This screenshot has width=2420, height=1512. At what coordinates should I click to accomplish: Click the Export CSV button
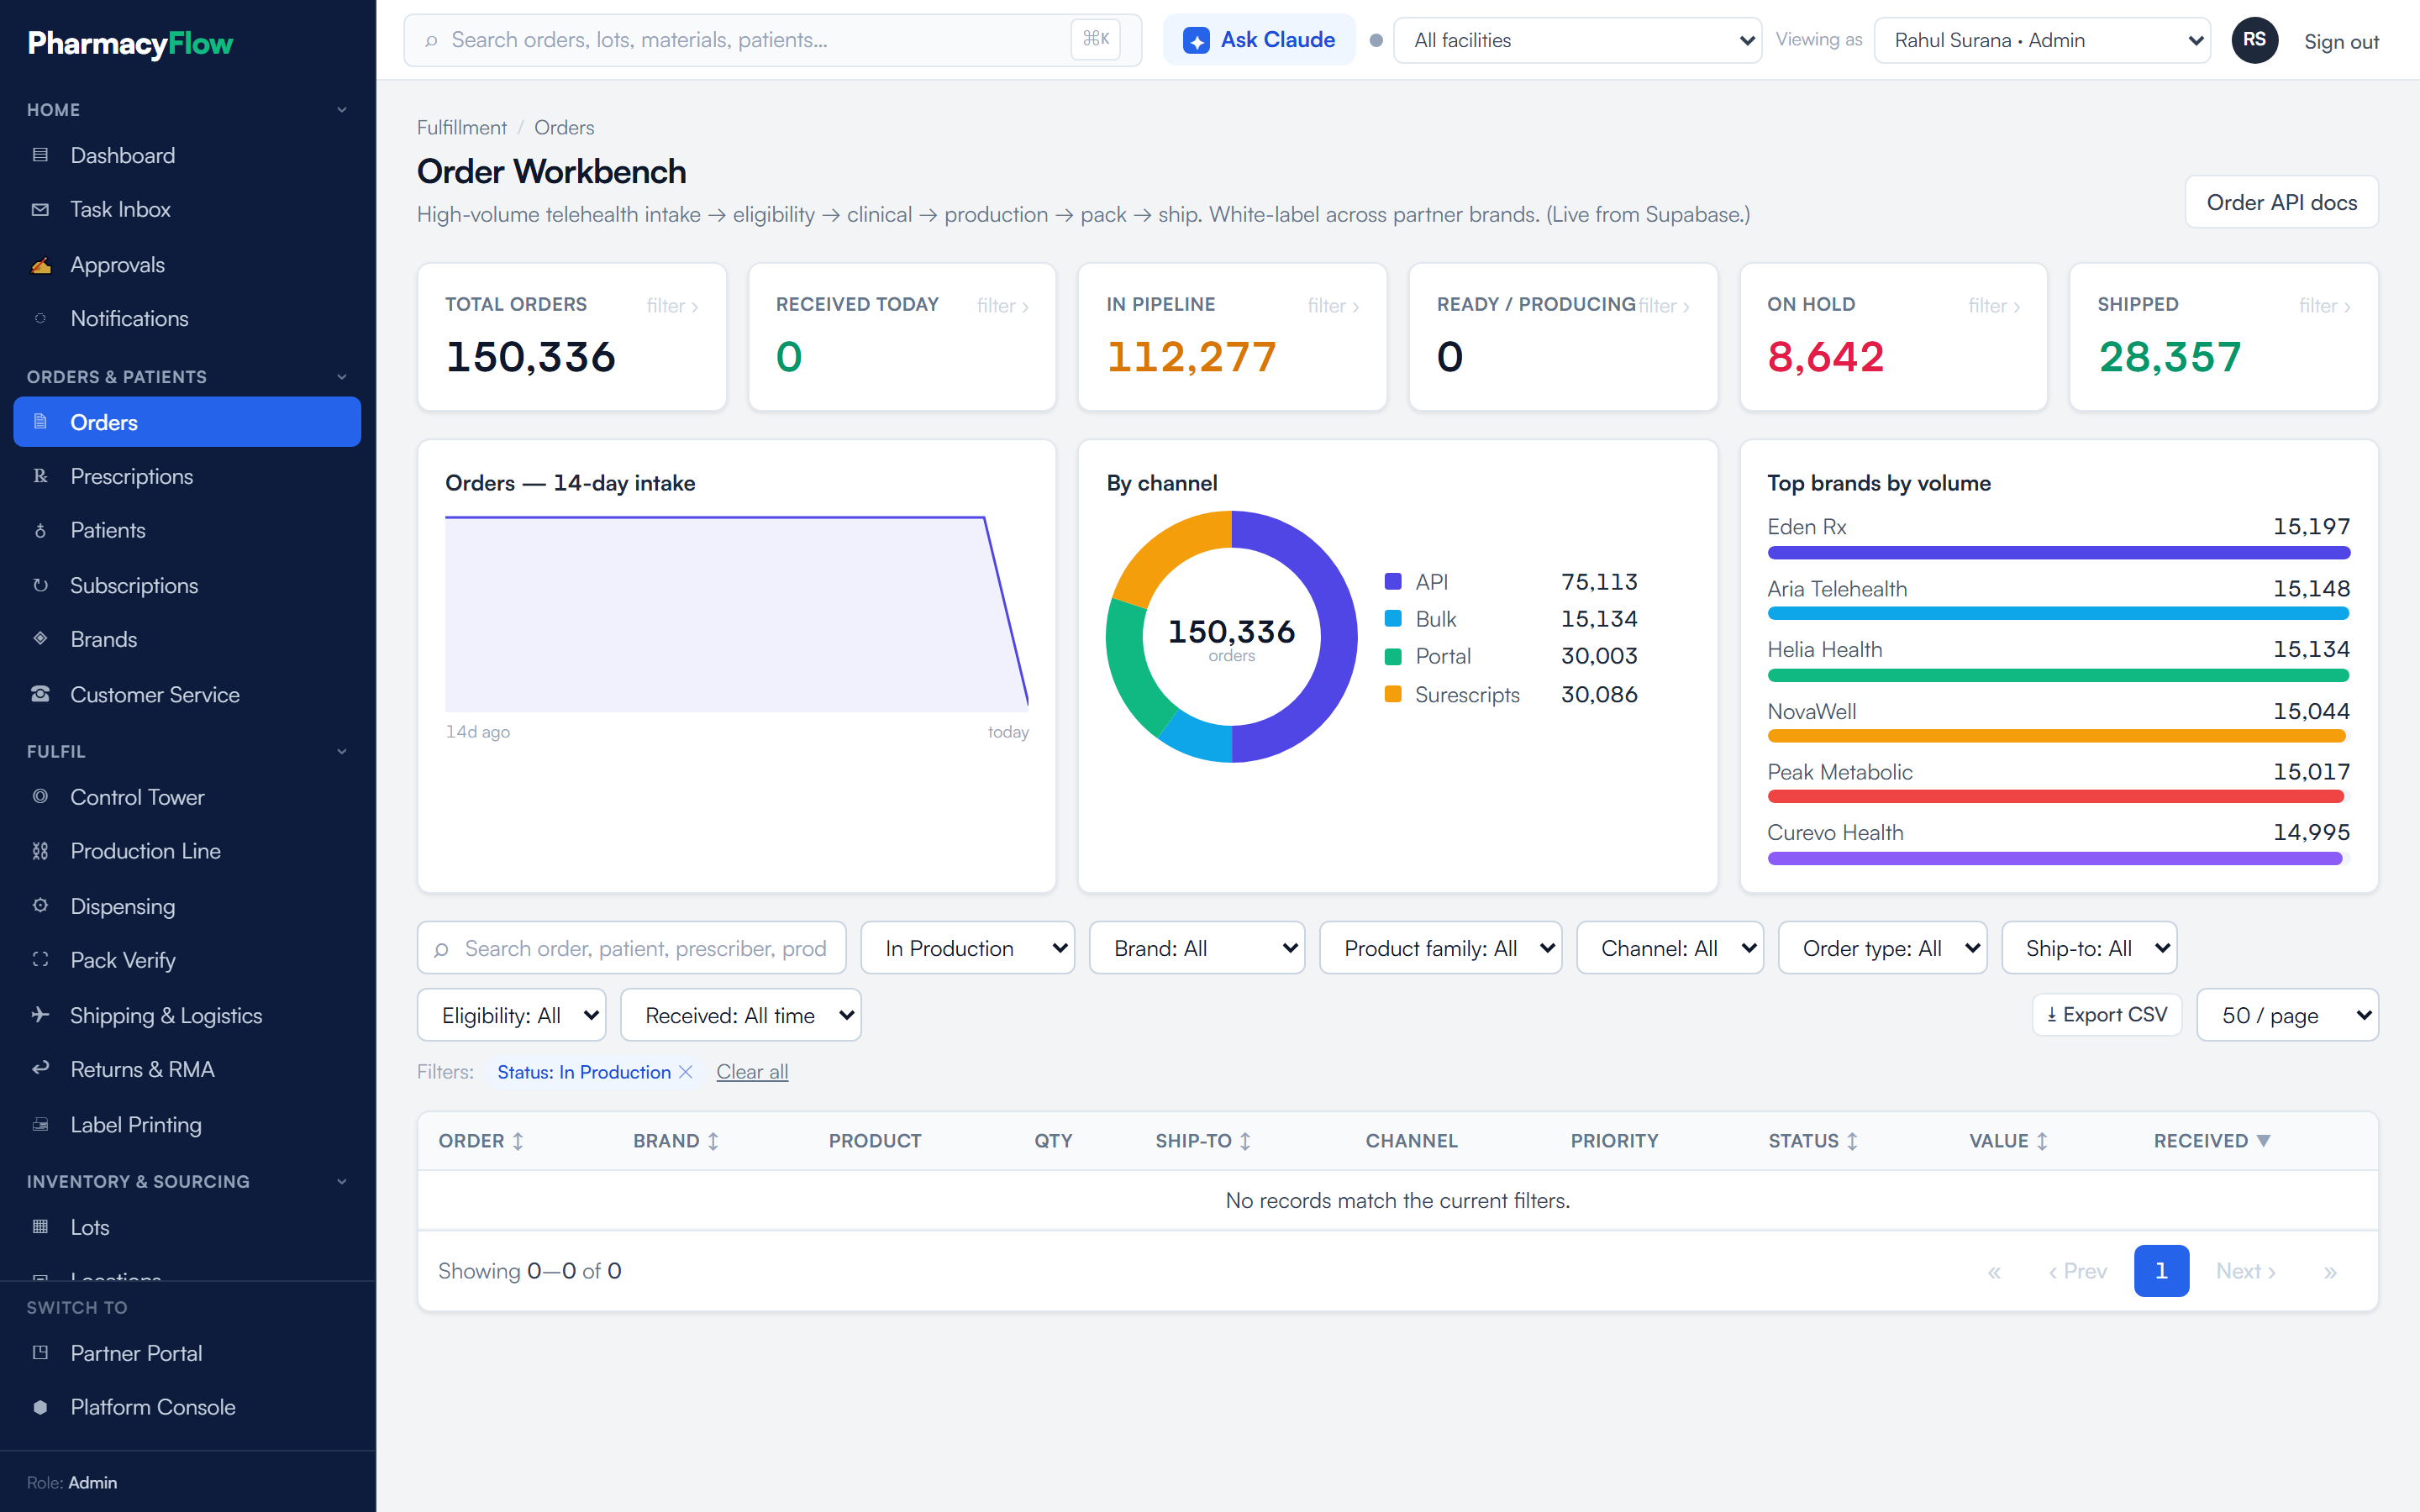2107,1015
